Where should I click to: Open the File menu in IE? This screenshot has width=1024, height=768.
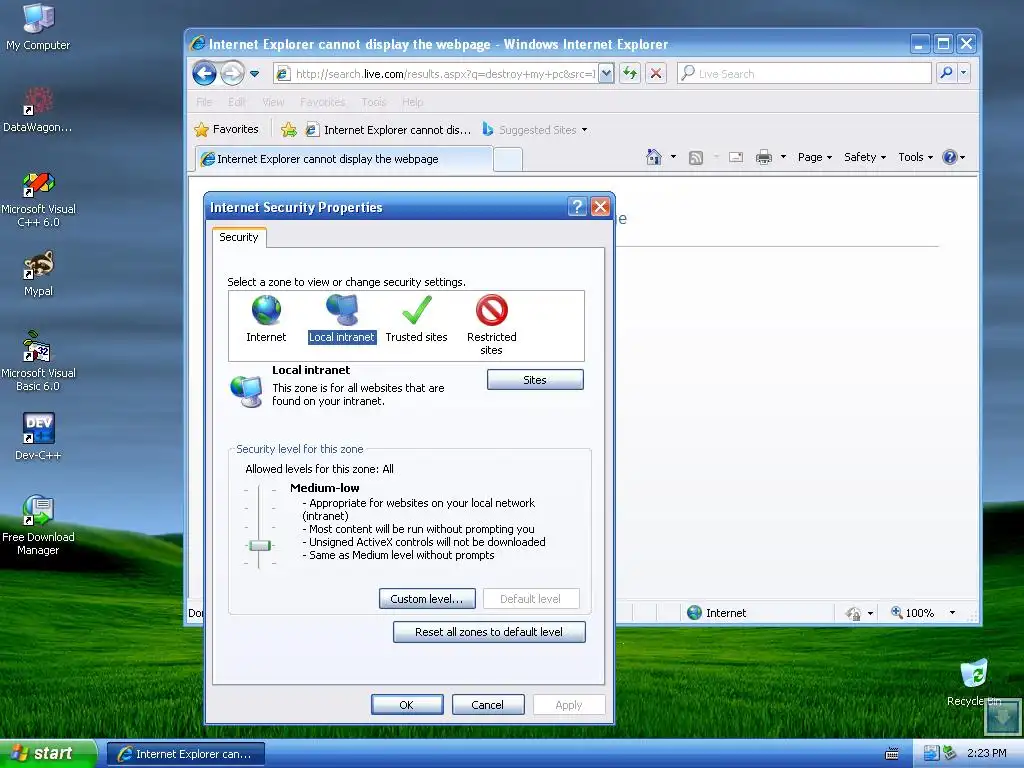pyautogui.click(x=204, y=102)
